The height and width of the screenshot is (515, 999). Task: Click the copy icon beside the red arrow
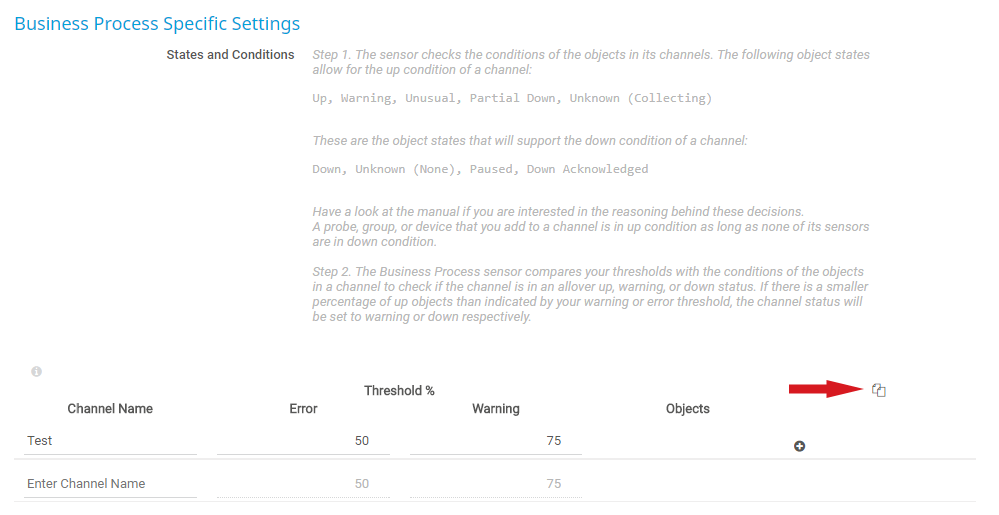879,390
